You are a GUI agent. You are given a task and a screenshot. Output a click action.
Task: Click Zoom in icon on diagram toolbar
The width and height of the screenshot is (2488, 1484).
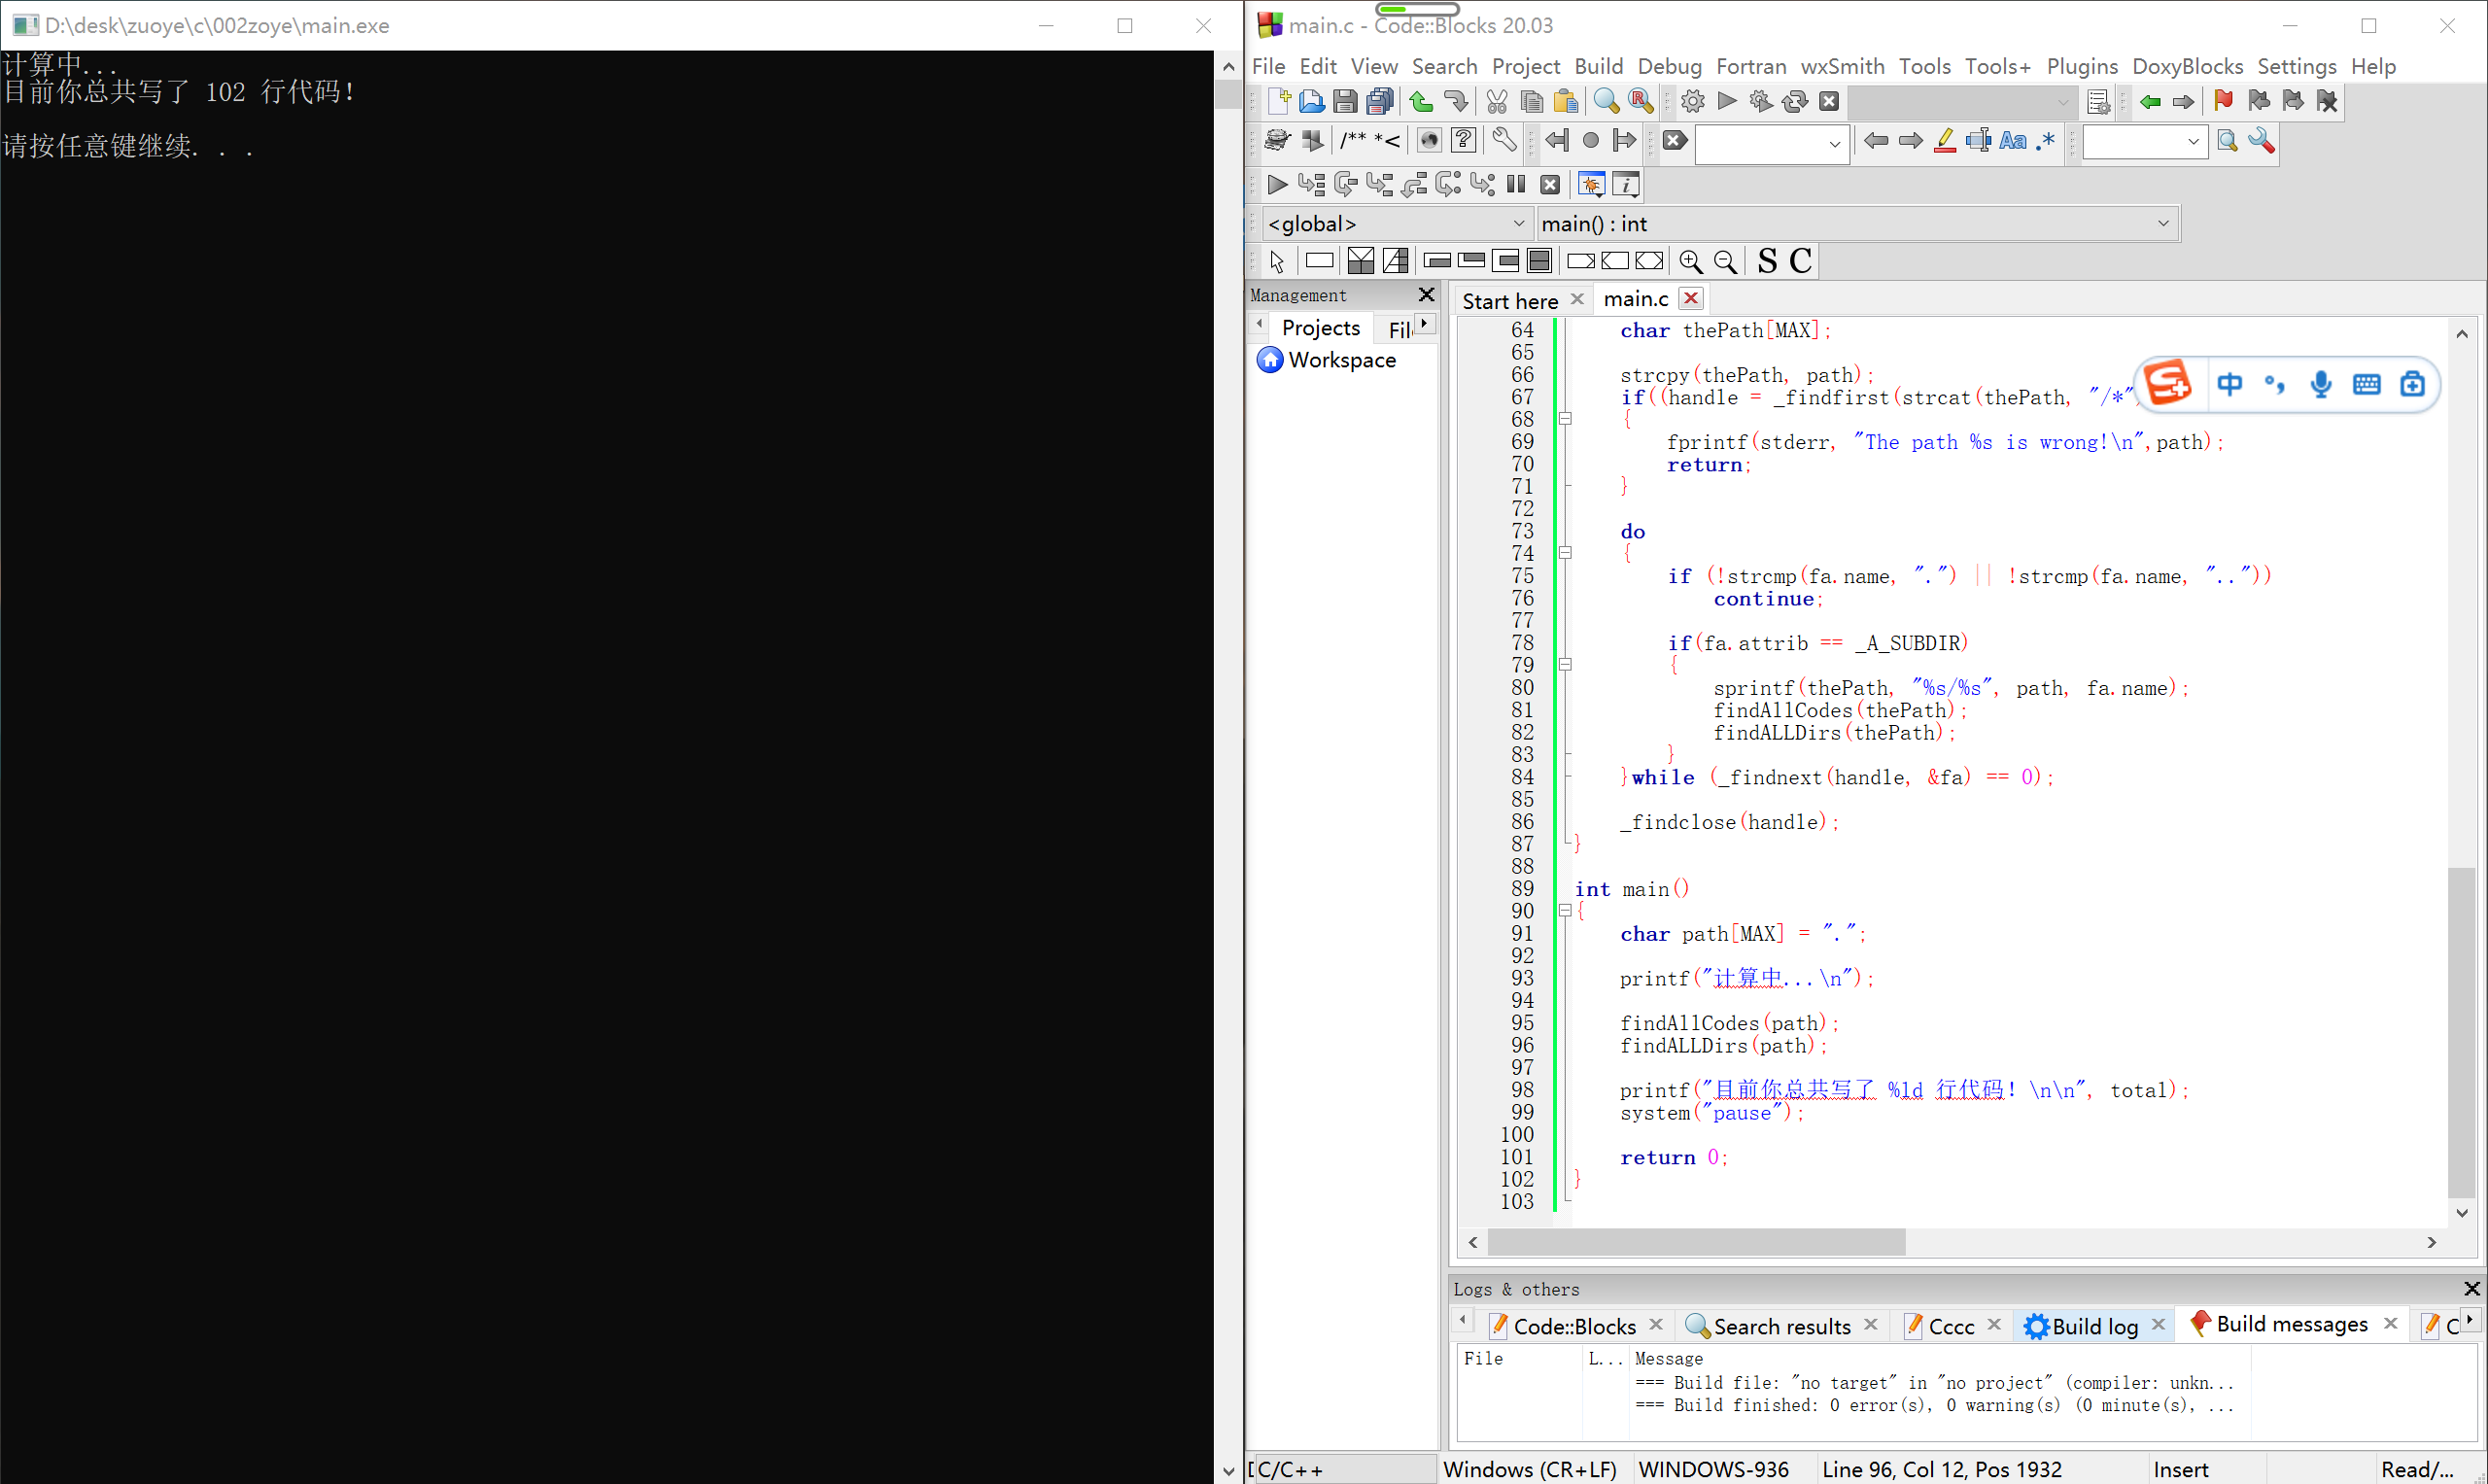(x=1690, y=261)
